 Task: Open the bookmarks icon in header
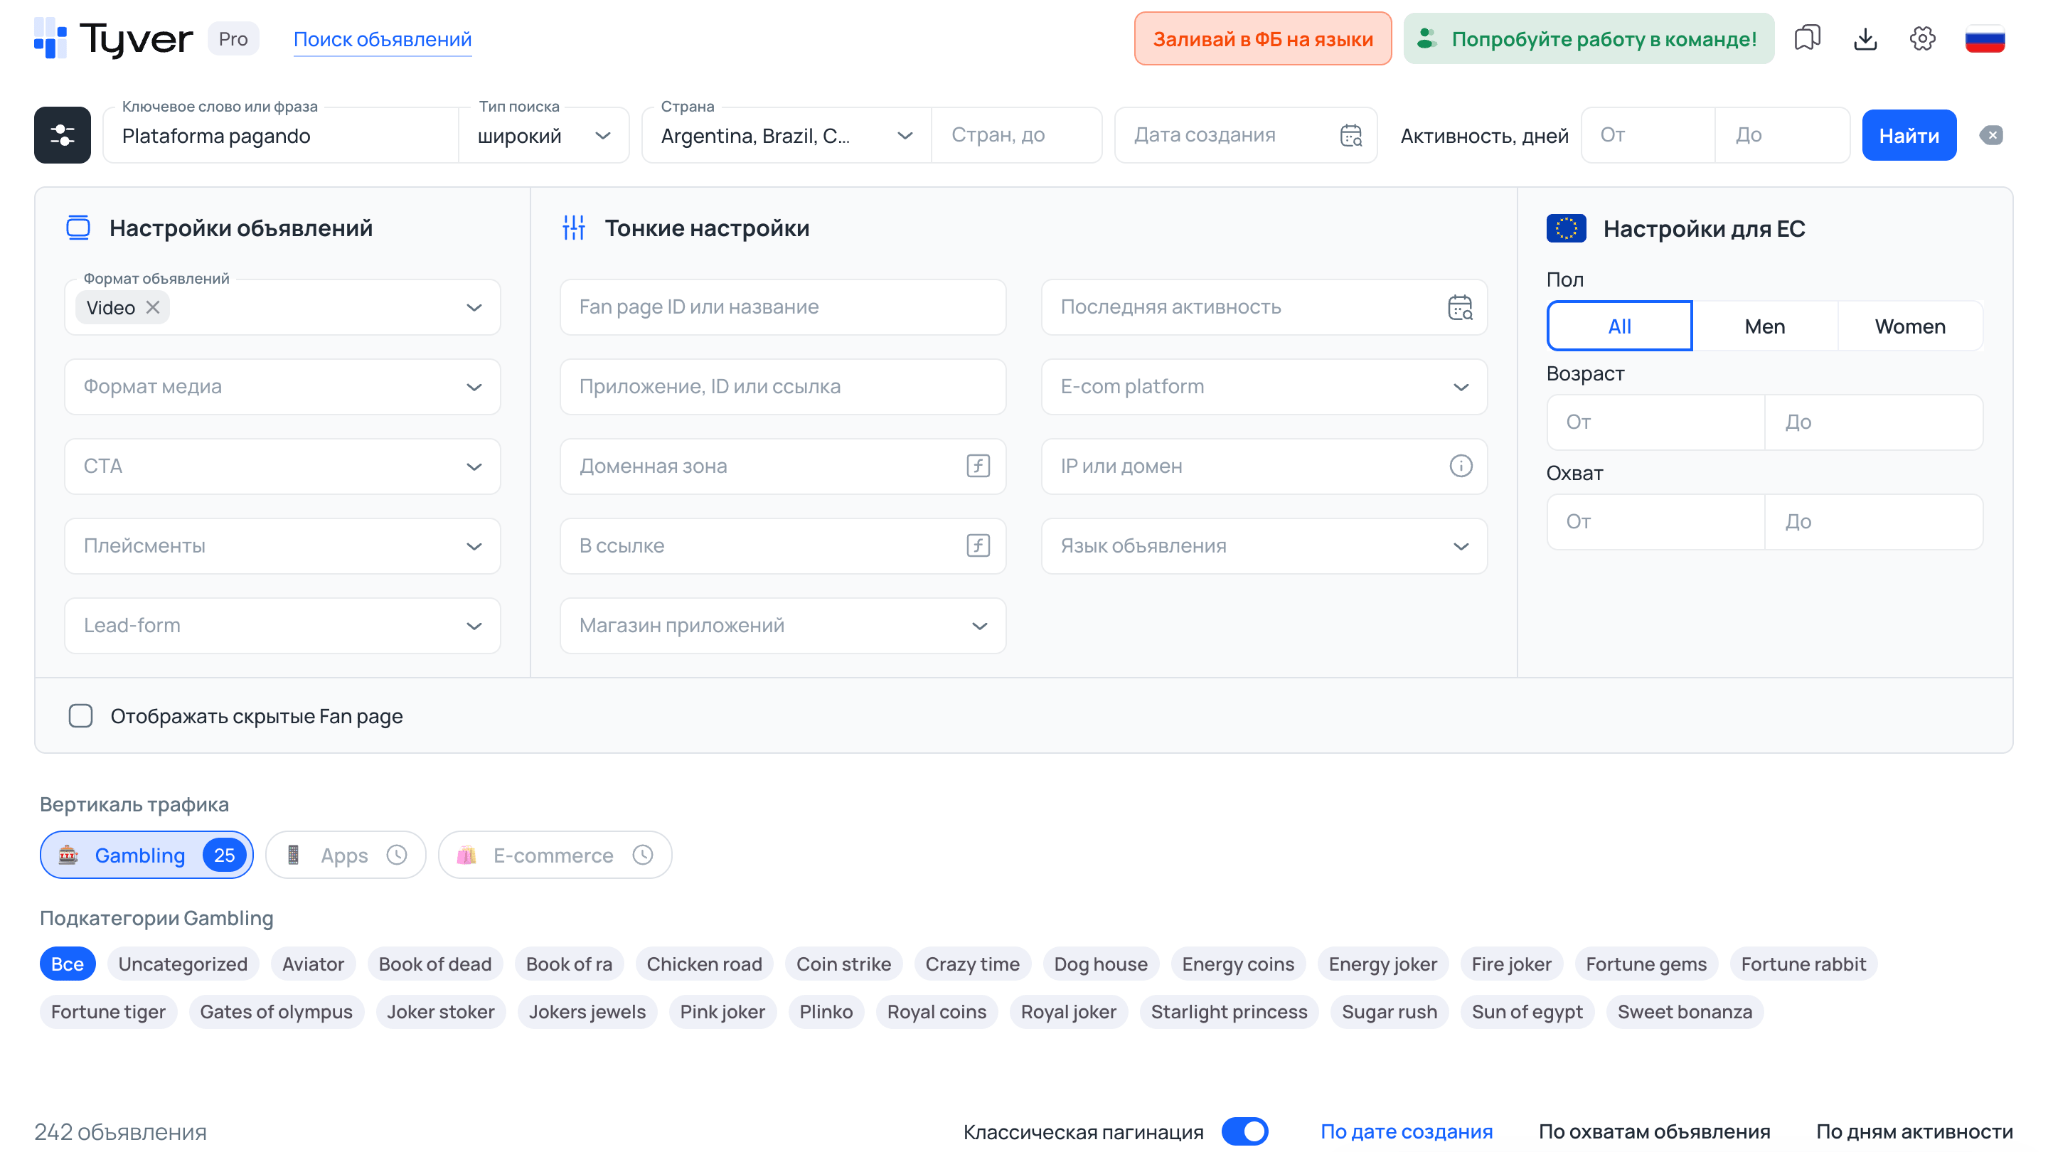pyautogui.click(x=1807, y=39)
